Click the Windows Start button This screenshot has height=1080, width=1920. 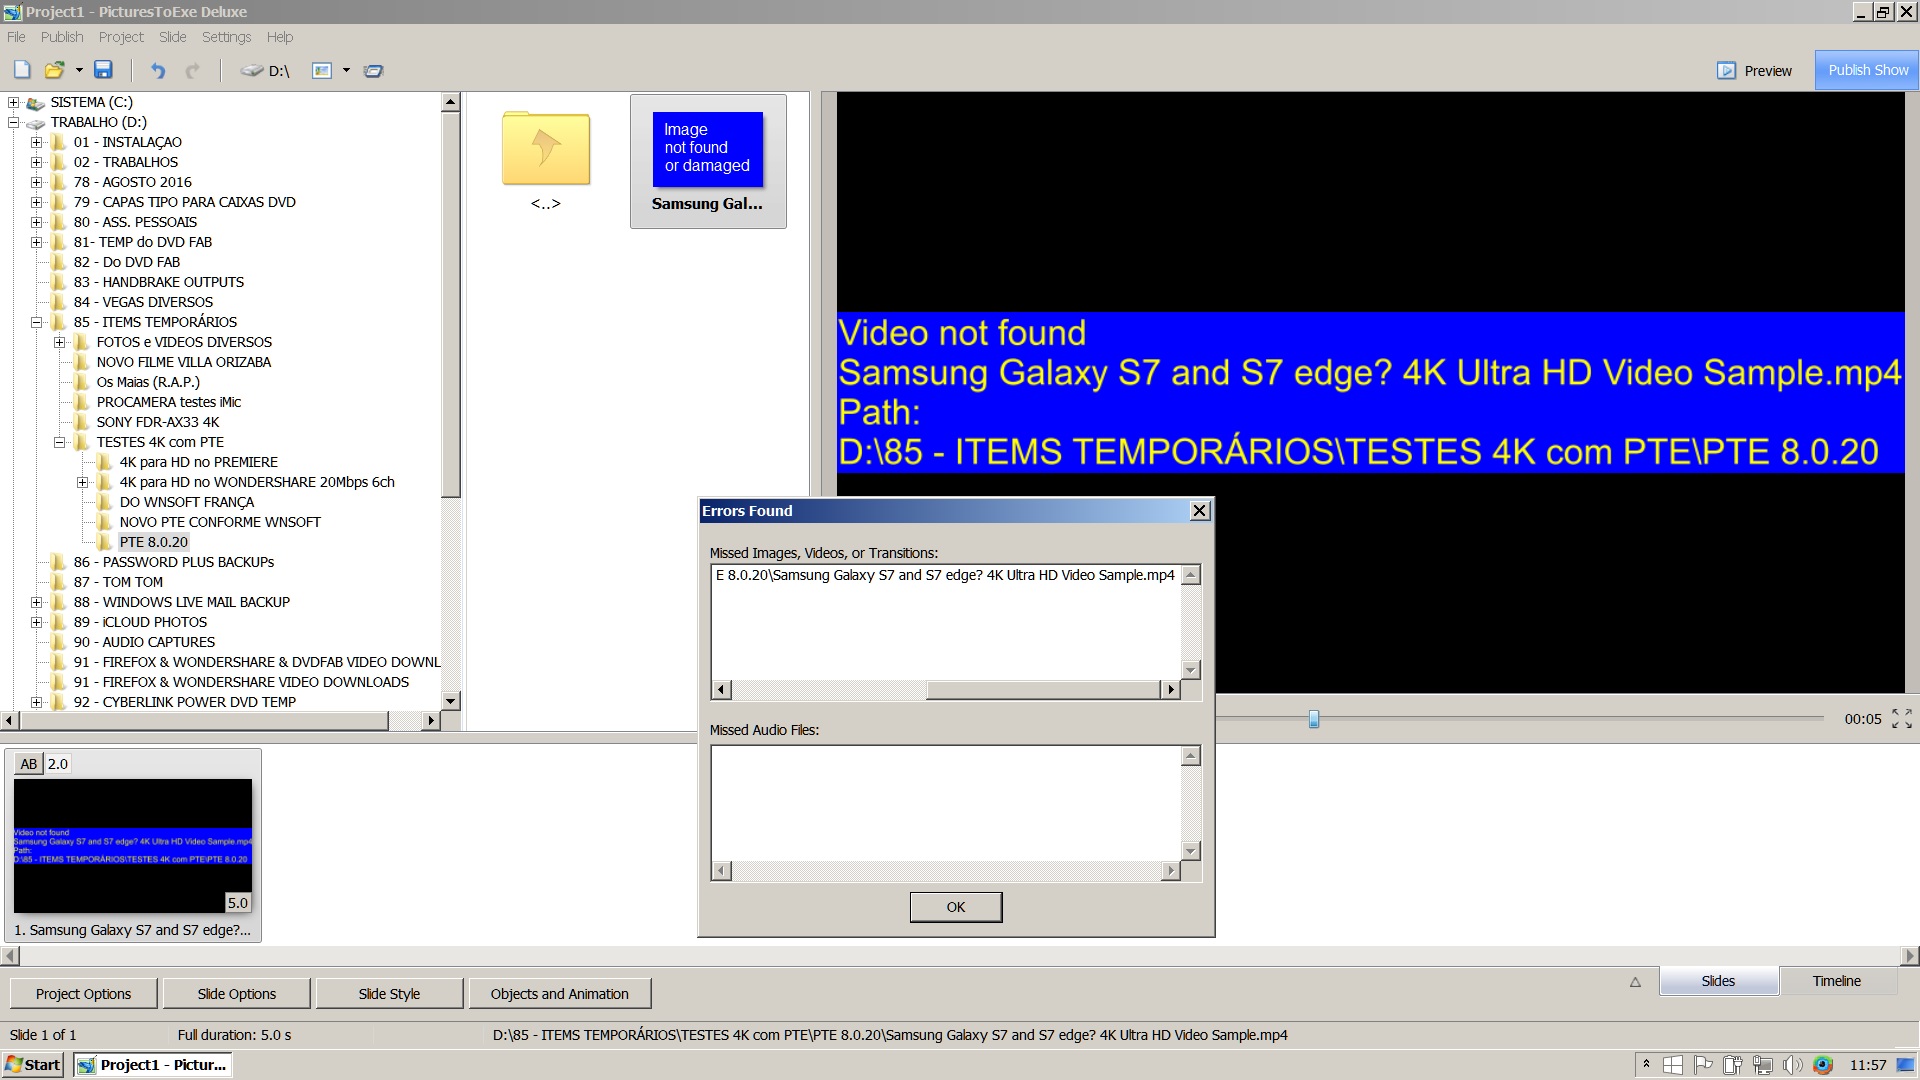point(33,1065)
